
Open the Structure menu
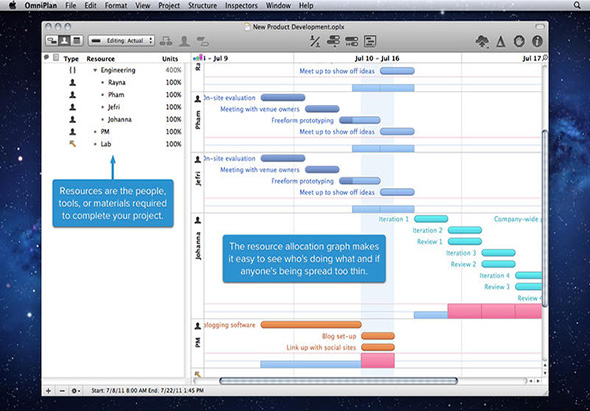pos(202,6)
